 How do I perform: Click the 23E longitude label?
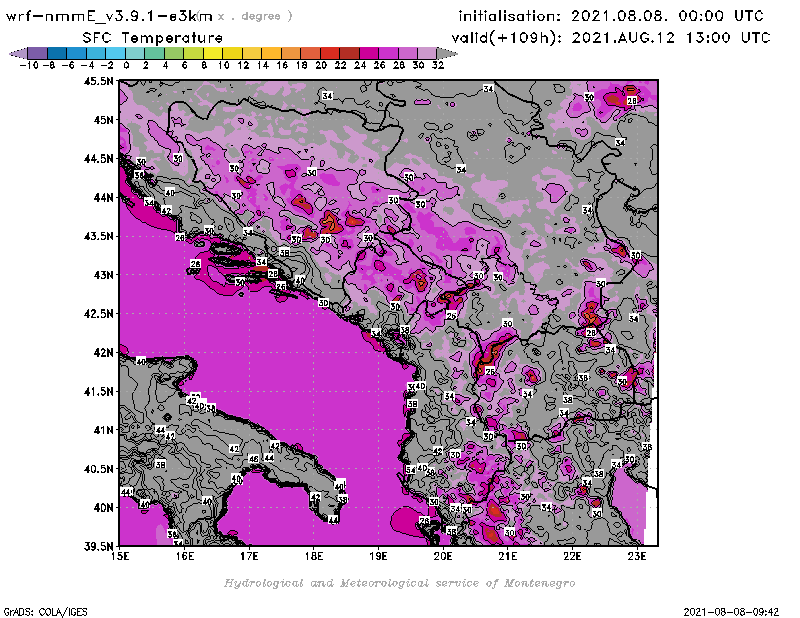637,556
